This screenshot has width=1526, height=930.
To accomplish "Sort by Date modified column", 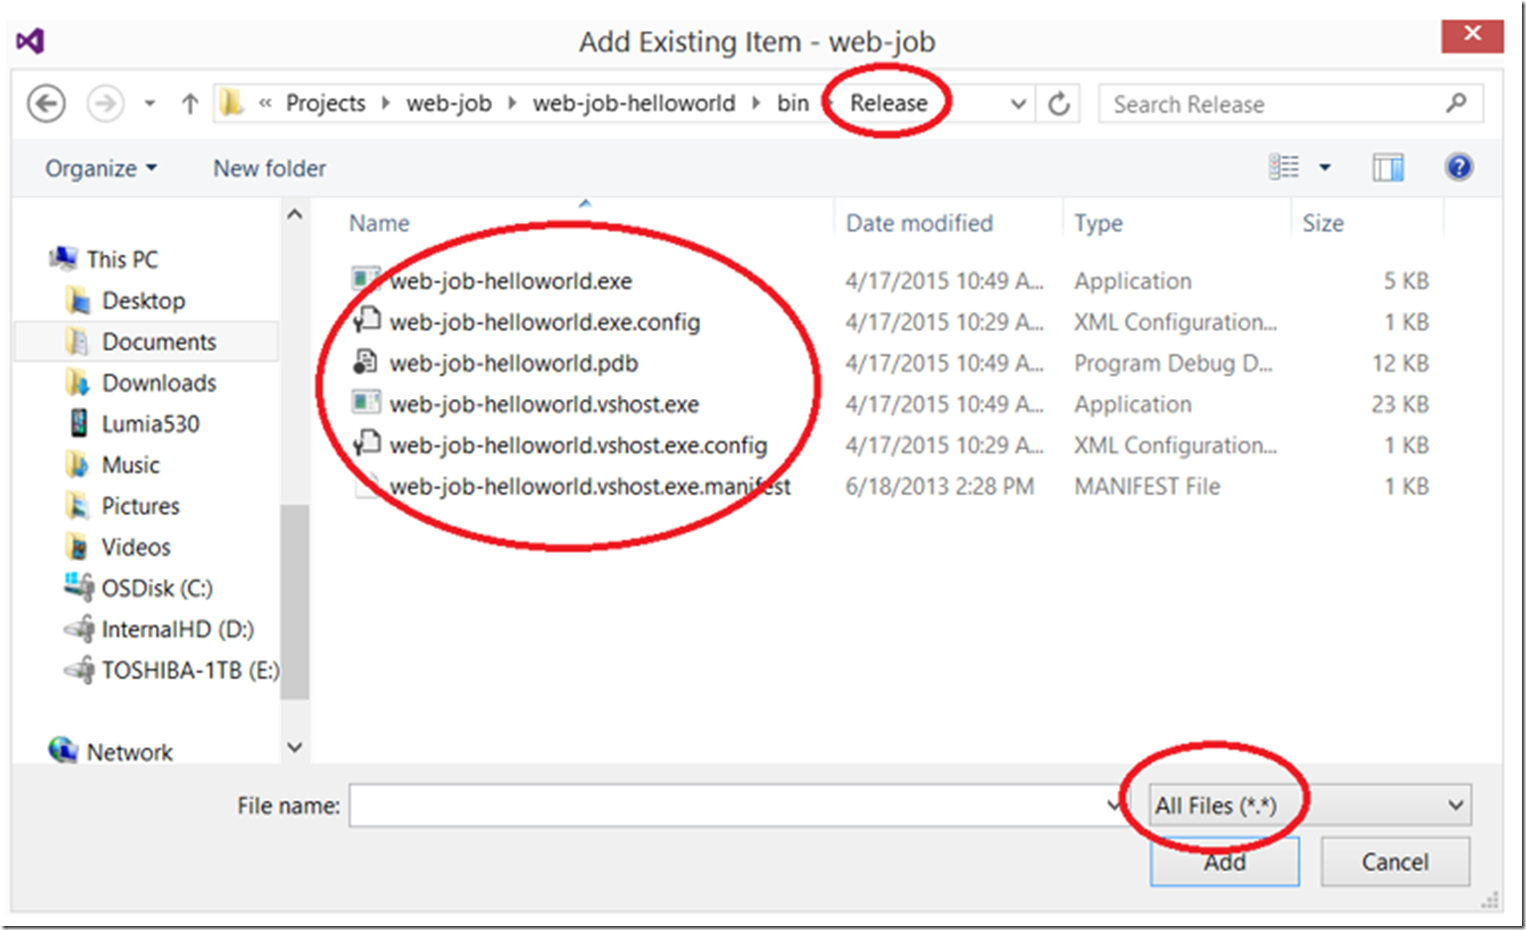I will tap(919, 223).
